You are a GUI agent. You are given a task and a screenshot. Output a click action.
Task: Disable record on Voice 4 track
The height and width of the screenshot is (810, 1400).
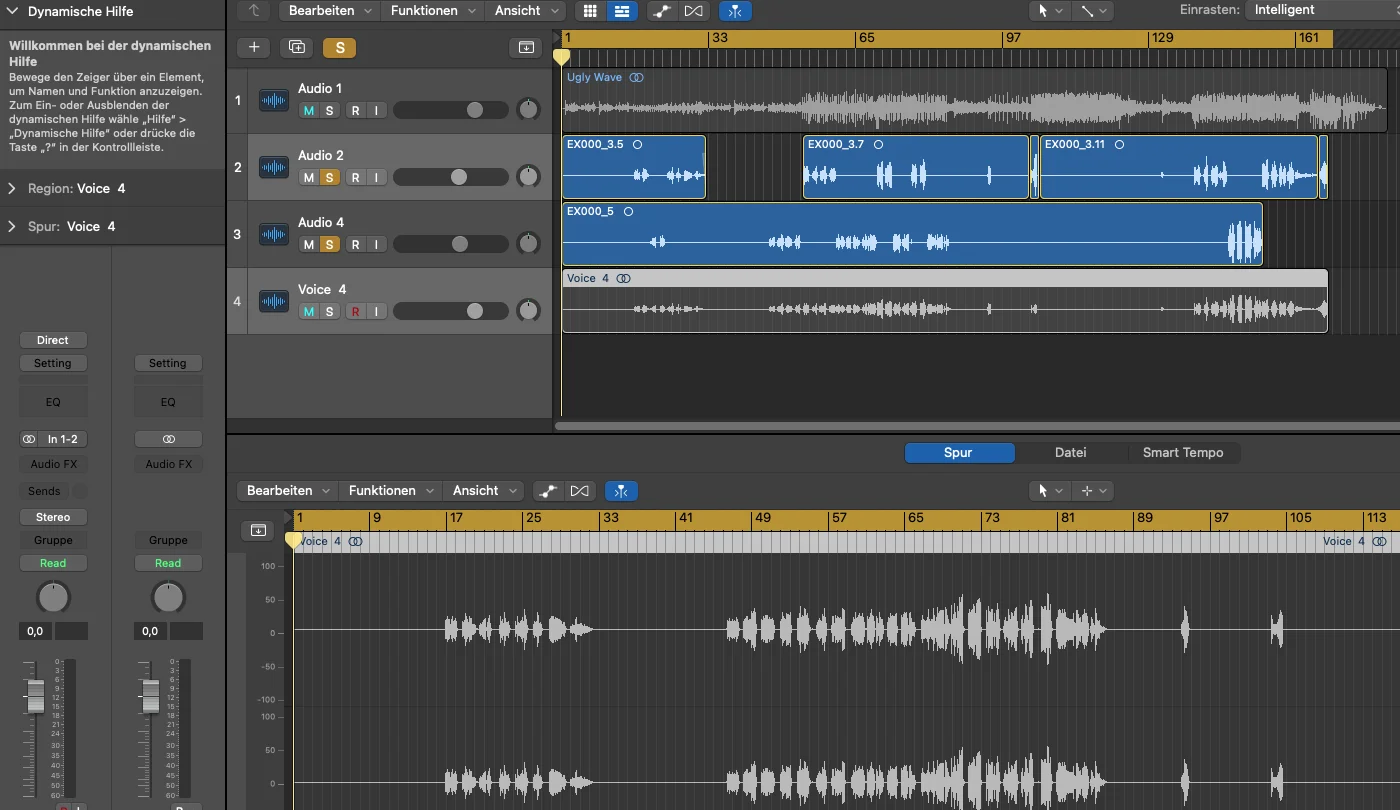tap(355, 311)
